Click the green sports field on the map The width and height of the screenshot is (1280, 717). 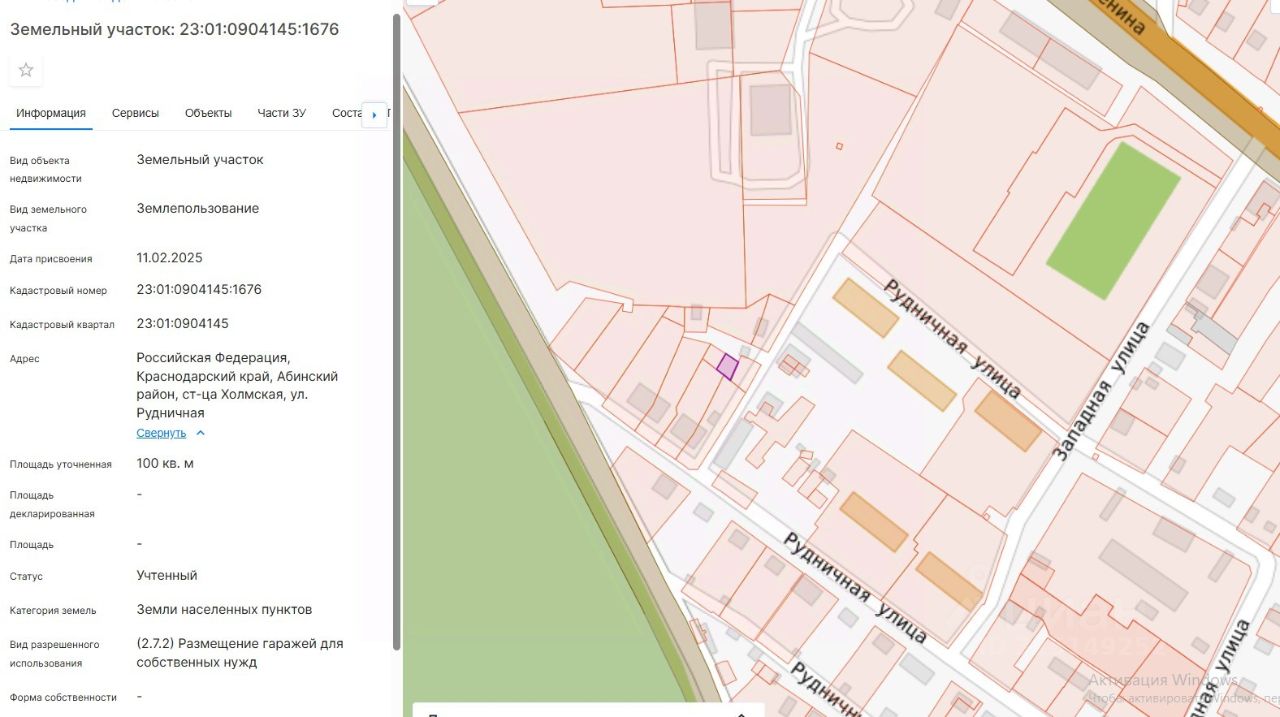(x=1113, y=220)
